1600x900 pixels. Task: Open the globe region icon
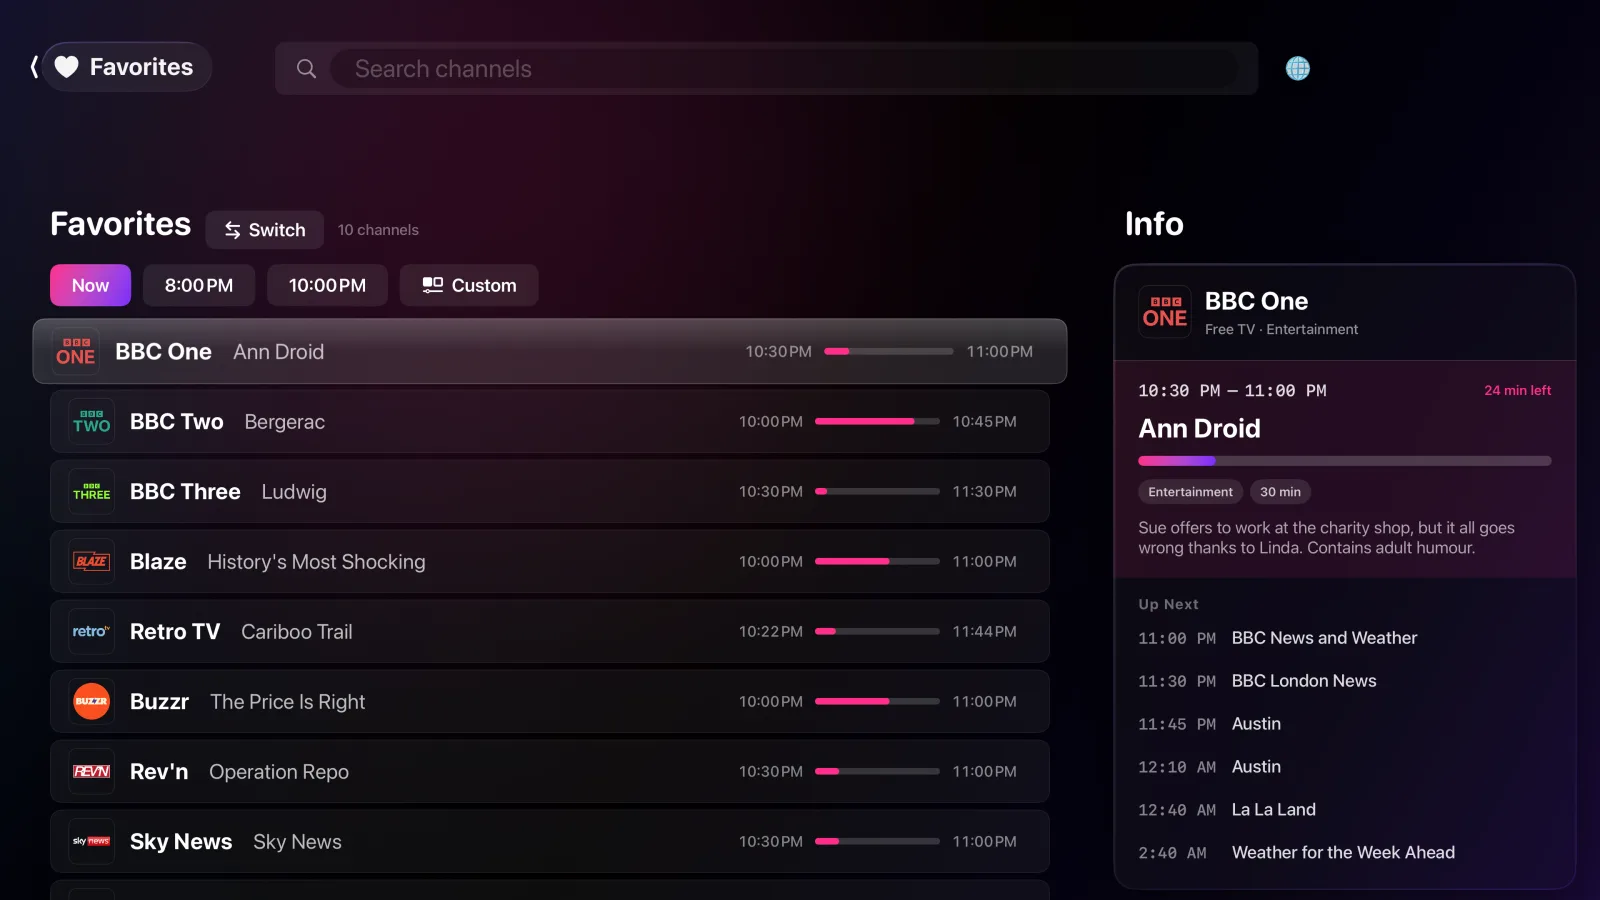click(1297, 68)
